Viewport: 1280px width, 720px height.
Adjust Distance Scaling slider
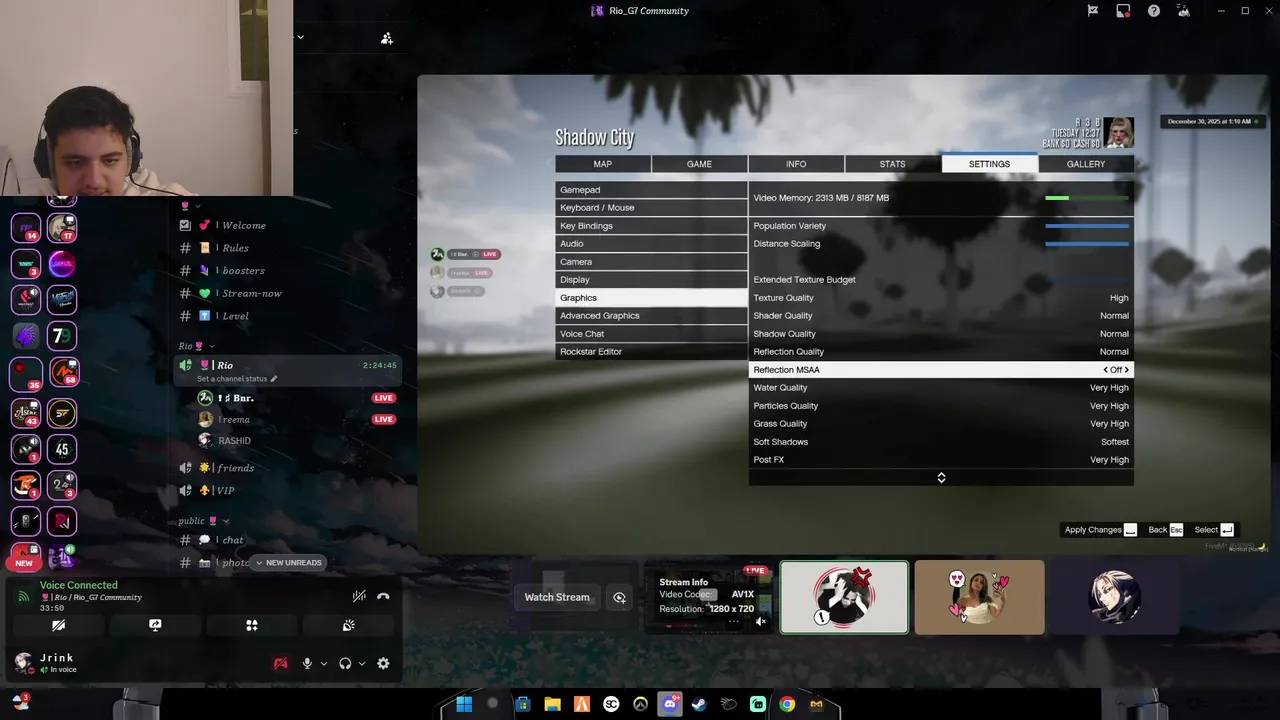point(1087,244)
